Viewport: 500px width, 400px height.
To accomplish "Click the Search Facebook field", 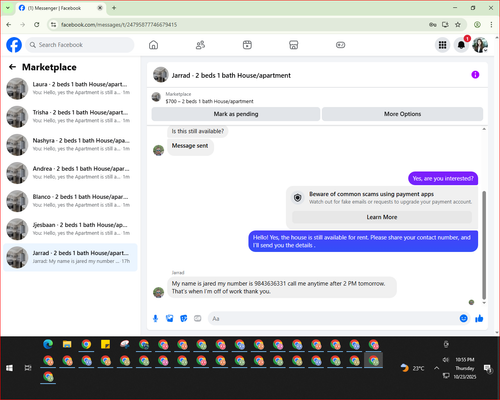I will coord(80,45).
